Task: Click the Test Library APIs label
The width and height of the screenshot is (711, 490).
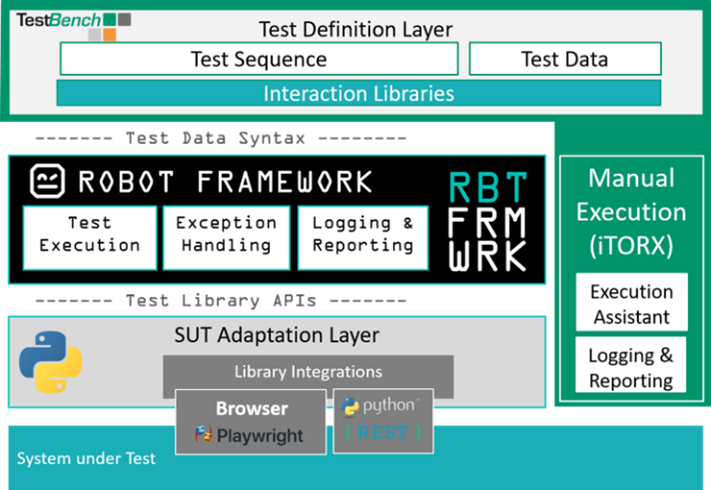Action: point(221,301)
